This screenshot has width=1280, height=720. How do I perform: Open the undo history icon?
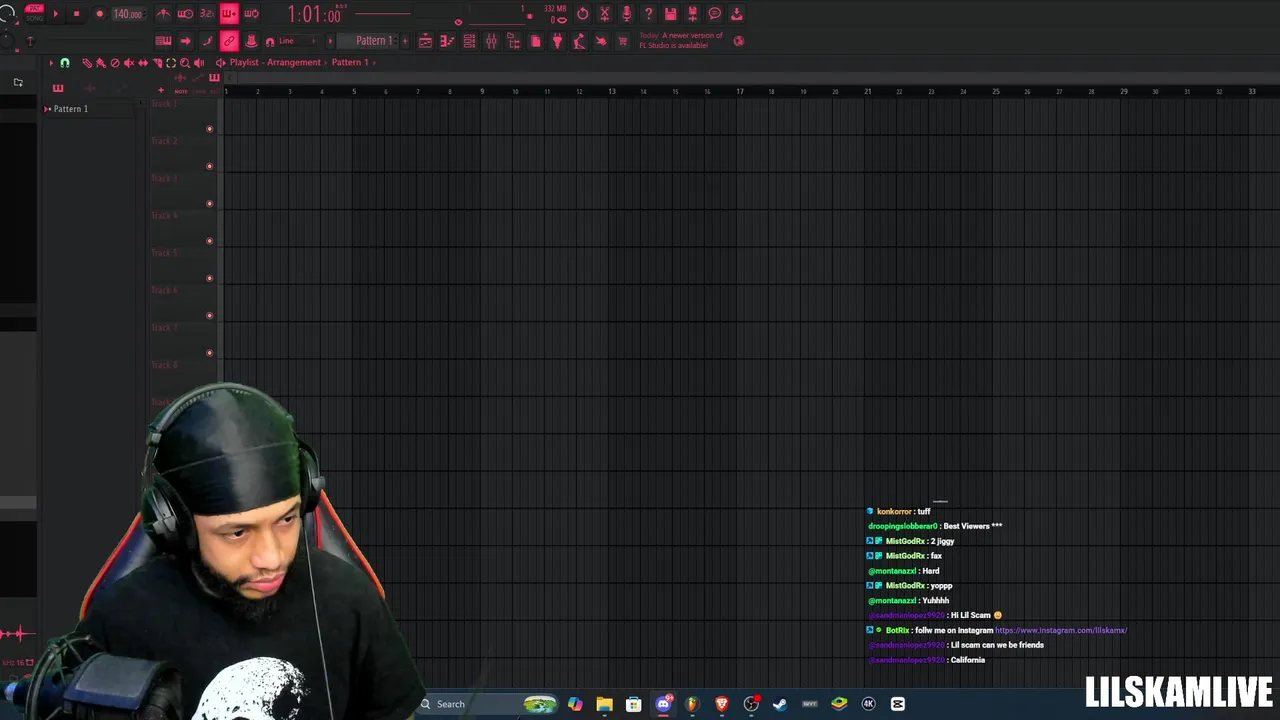583,14
